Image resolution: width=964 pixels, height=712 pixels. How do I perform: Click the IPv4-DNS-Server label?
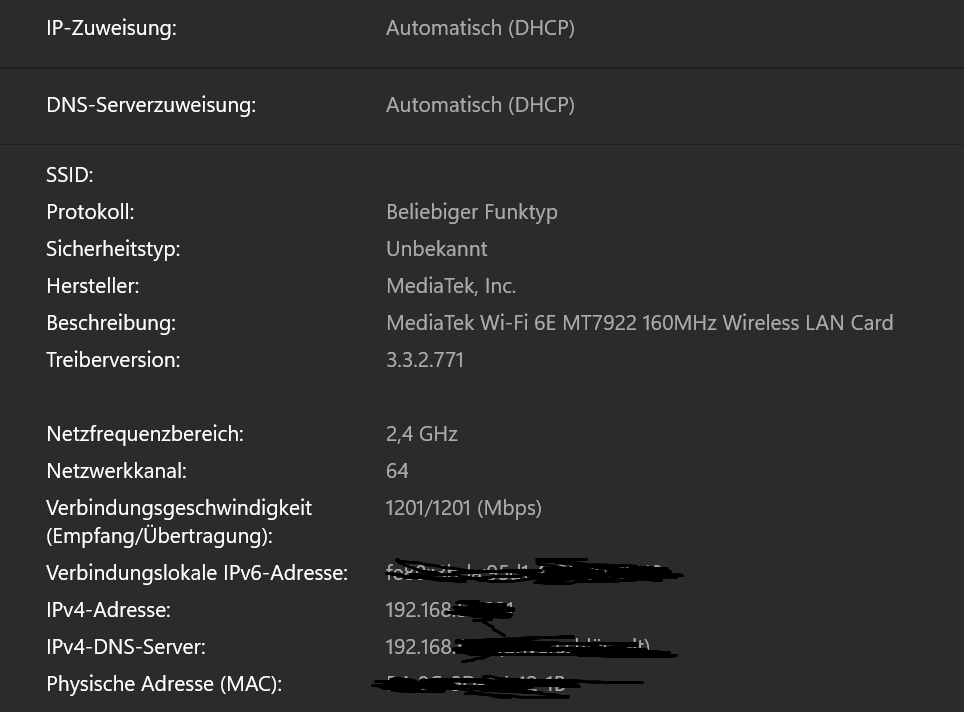pos(126,647)
